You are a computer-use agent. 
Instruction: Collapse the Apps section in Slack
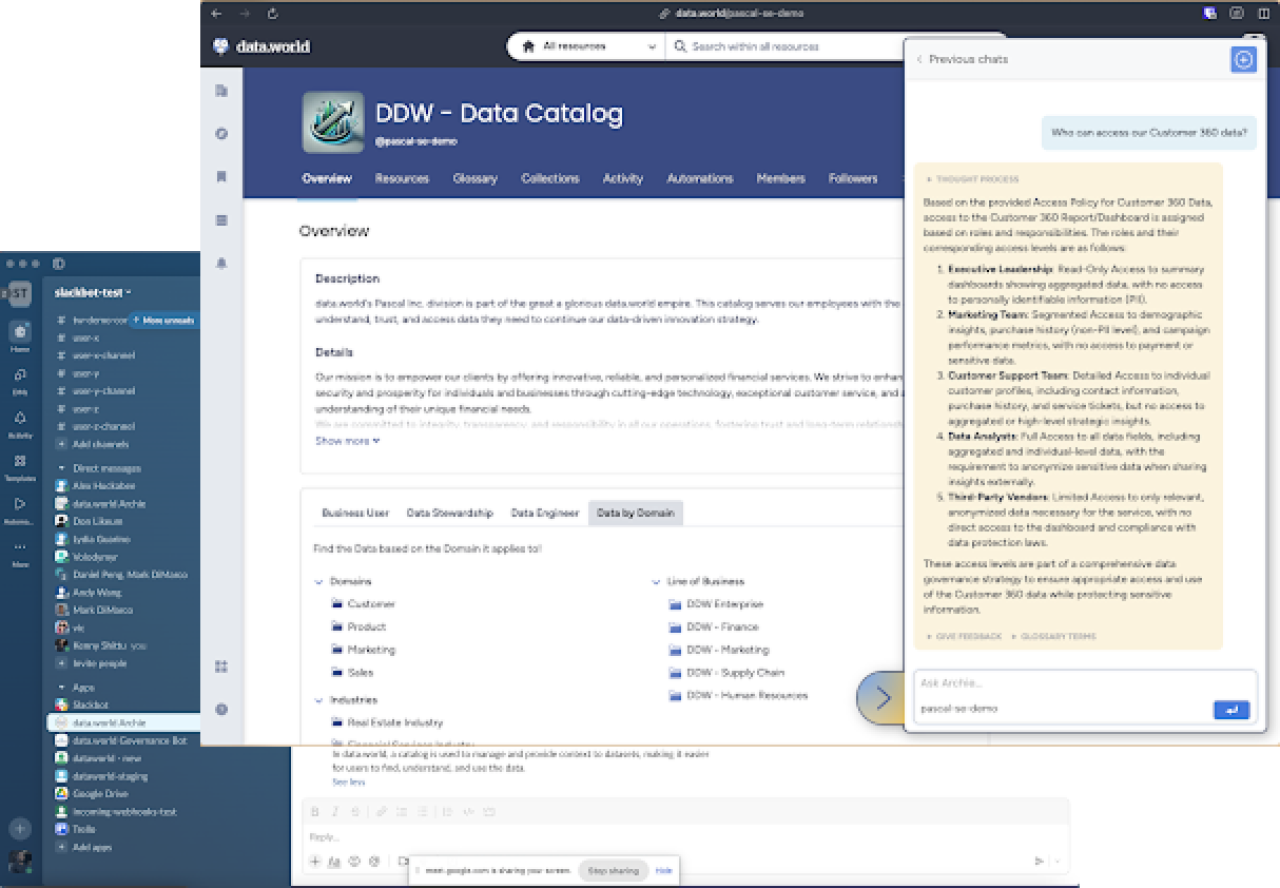[62, 687]
